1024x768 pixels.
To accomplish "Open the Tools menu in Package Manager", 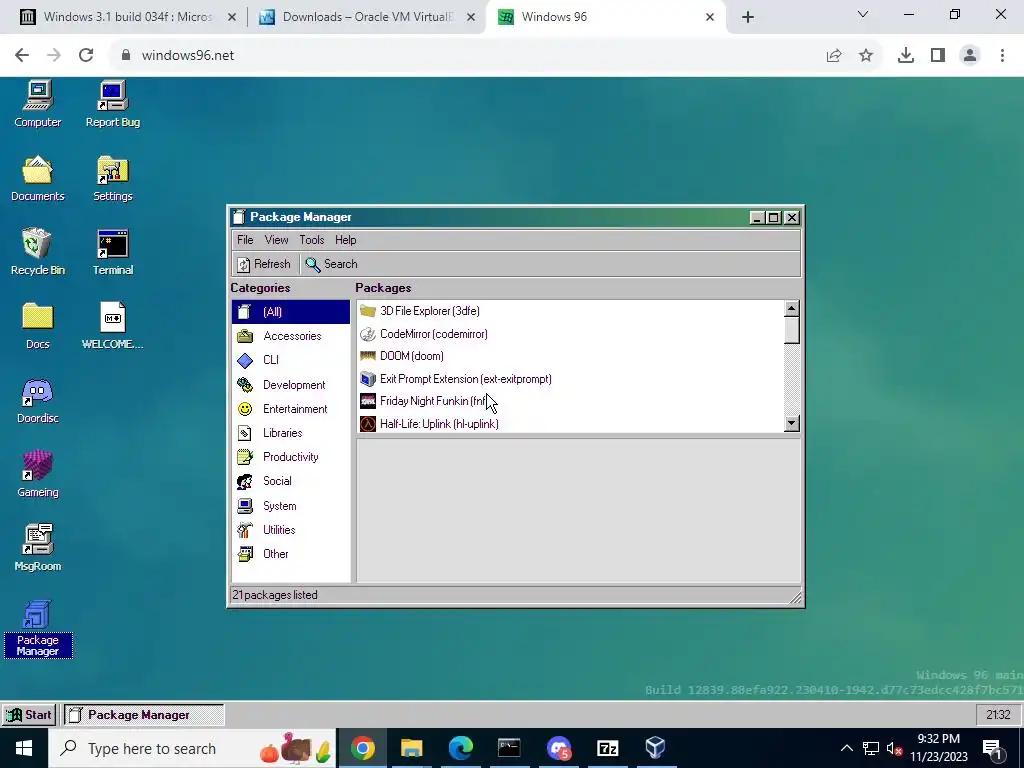I will click(312, 240).
